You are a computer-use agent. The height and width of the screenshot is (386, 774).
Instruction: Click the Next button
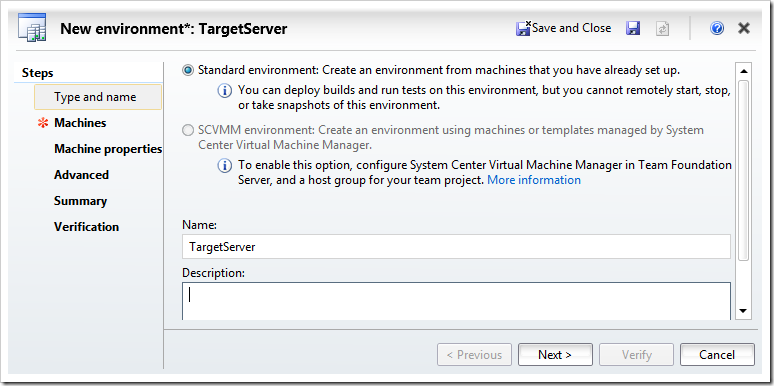coord(555,355)
